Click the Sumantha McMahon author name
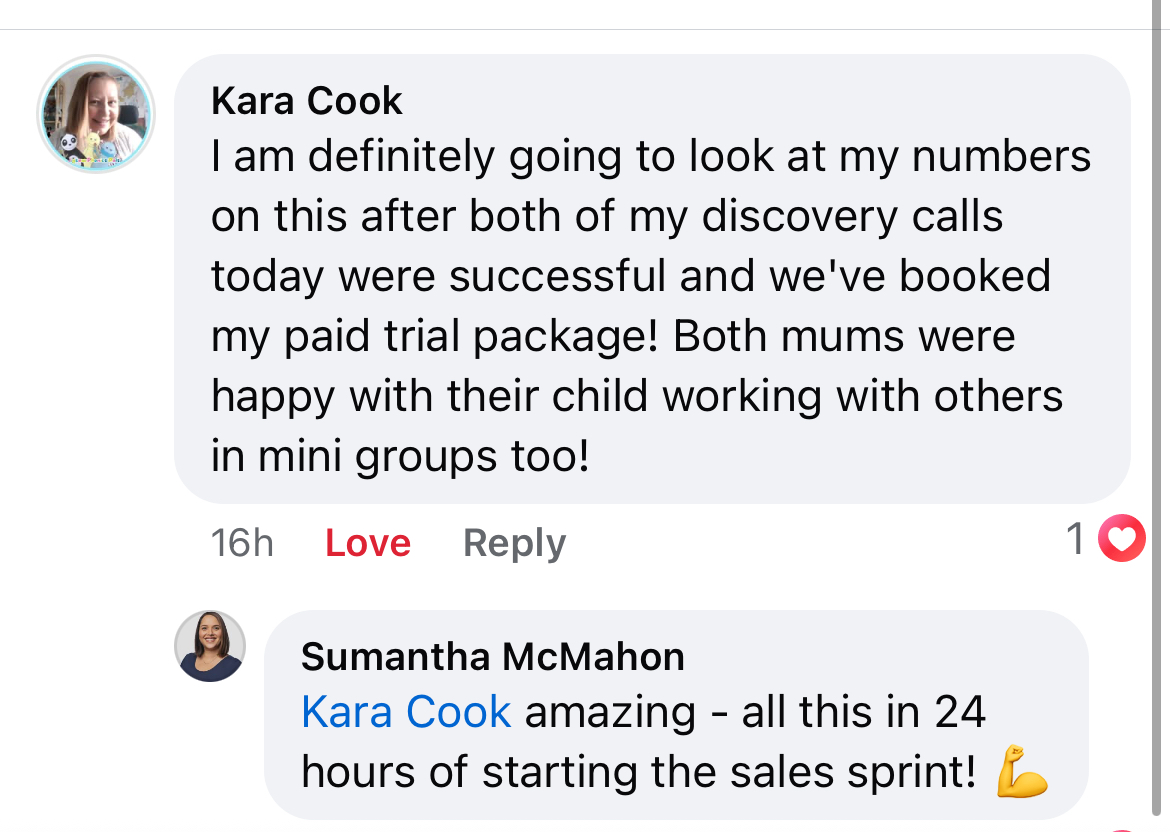 point(493,657)
